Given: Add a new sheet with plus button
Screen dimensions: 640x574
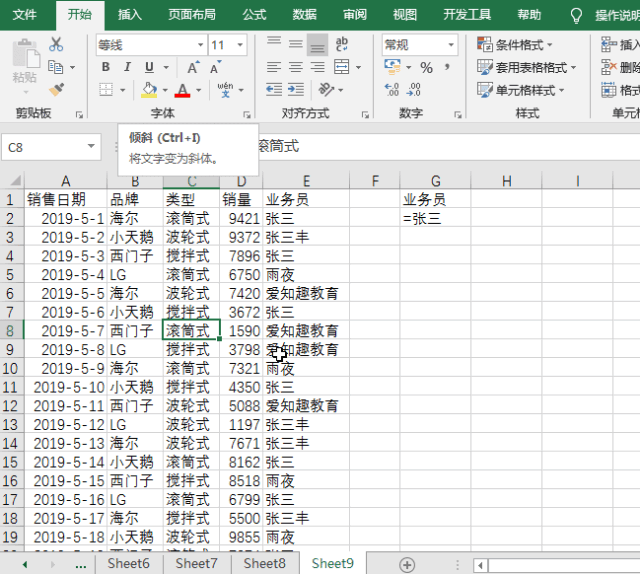Looking at the screenshot, I should click(407, 565).
